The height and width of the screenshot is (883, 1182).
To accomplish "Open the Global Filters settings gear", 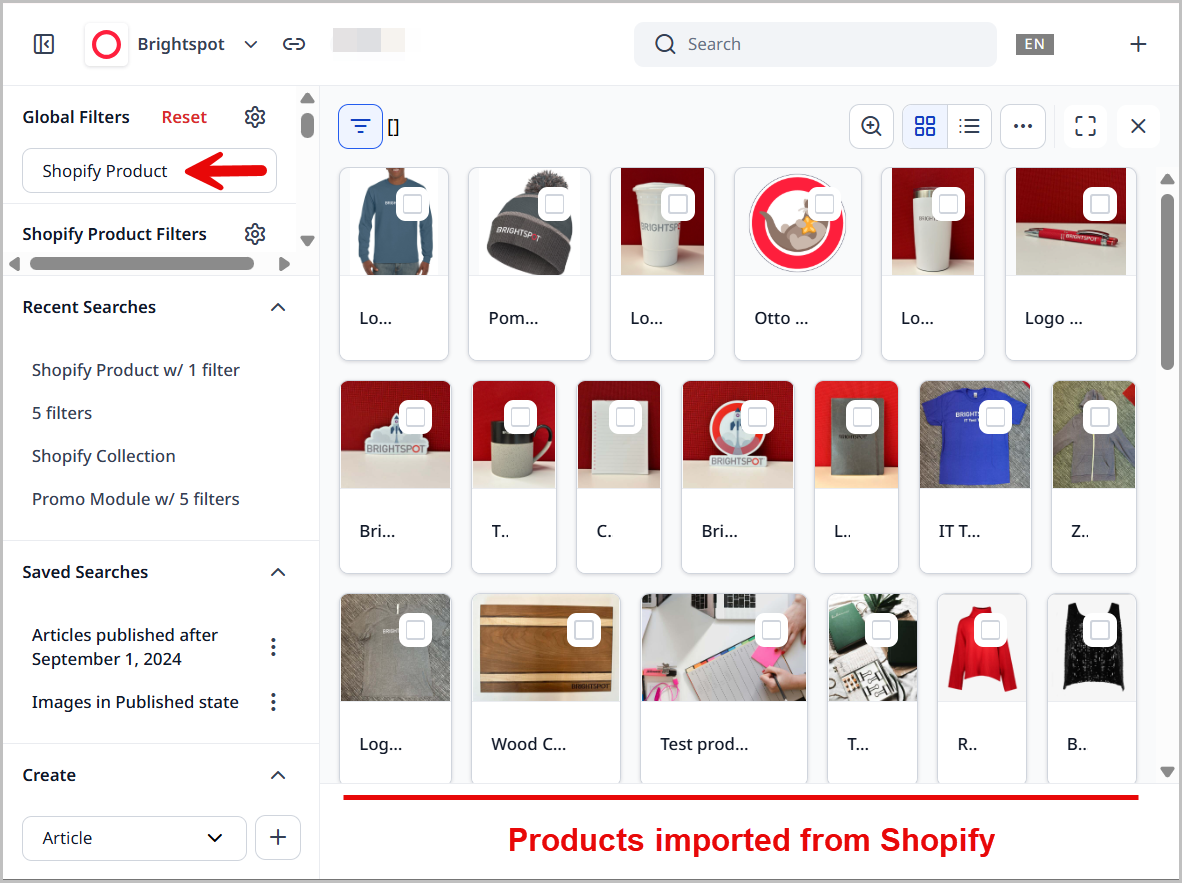I will [x=255, y=117].
